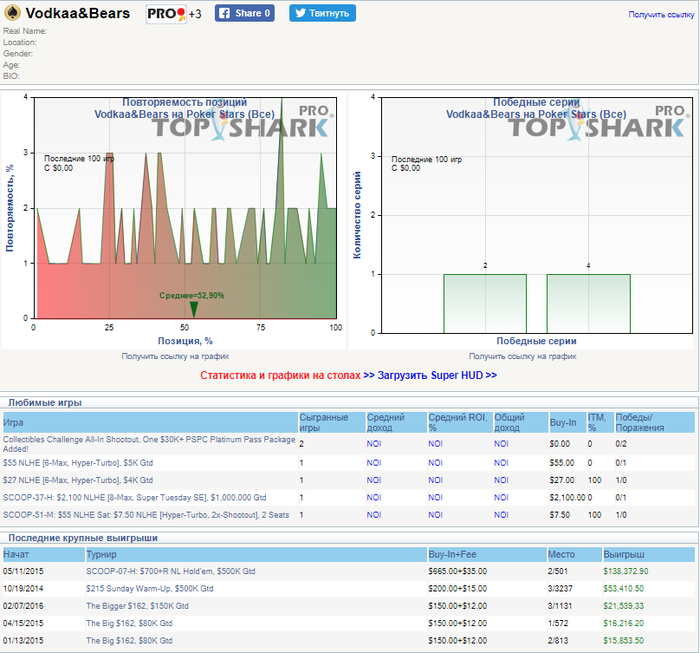This screenshot has width=700, height=653.
Task: Click the Получить ссылку link at top right
Action: pos(661,15)
